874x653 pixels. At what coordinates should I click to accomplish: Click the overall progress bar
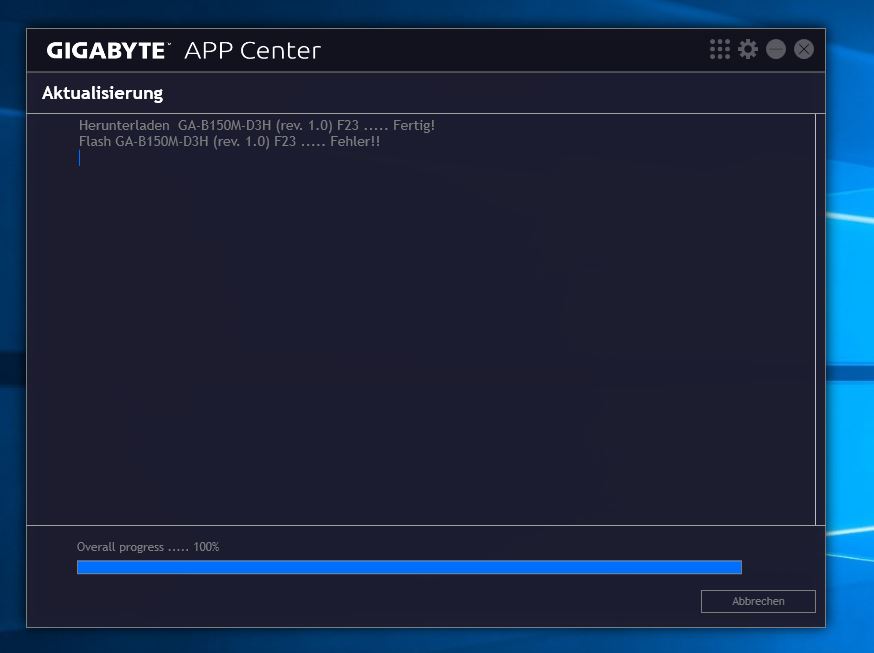[409, 567]
